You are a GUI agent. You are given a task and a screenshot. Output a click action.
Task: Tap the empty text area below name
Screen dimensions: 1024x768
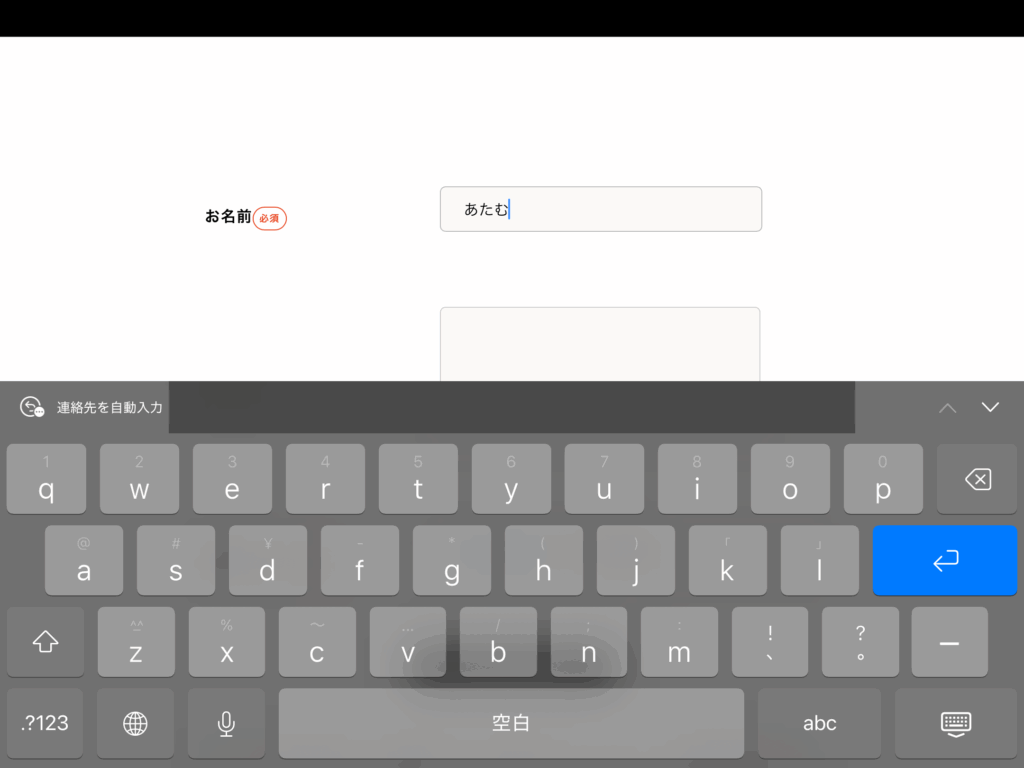pos(600,344)
